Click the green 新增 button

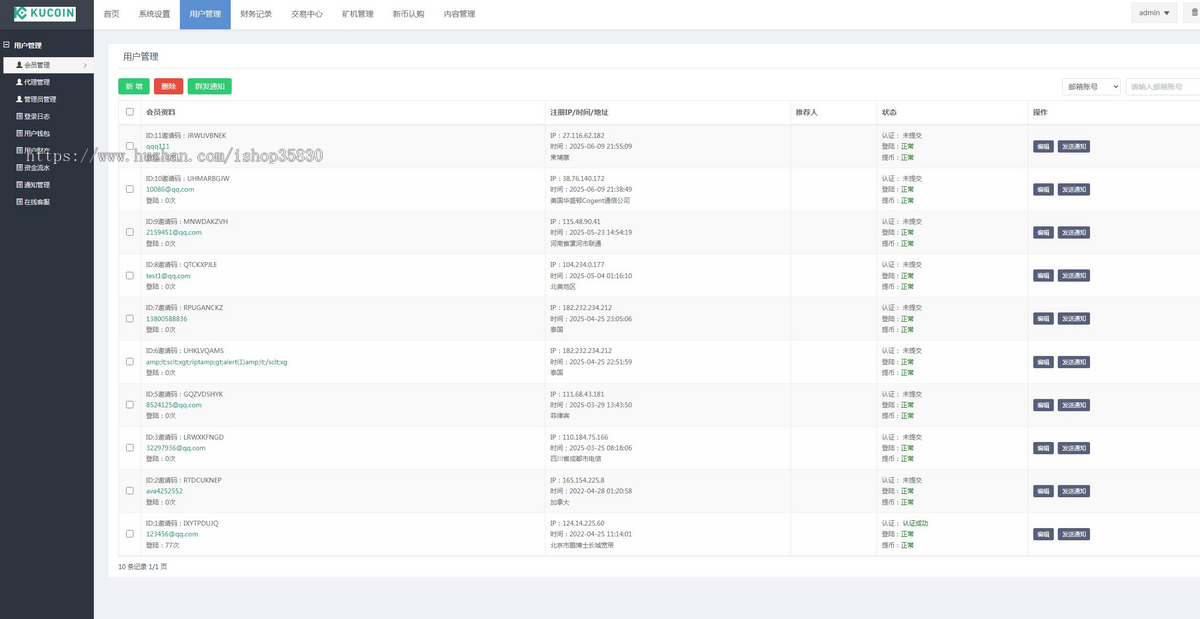click(x=134, y=87)
